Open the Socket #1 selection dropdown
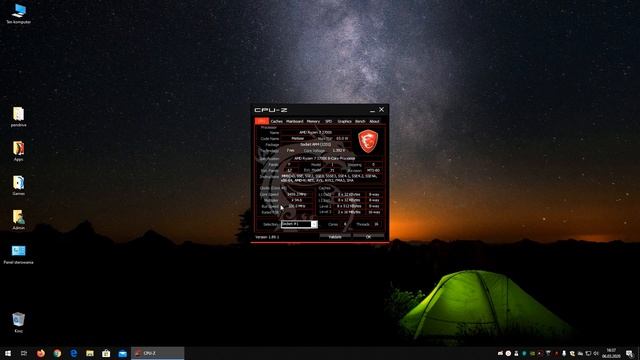Image resolution: width=640 pixels, height=360 pixels. (299, 224)
